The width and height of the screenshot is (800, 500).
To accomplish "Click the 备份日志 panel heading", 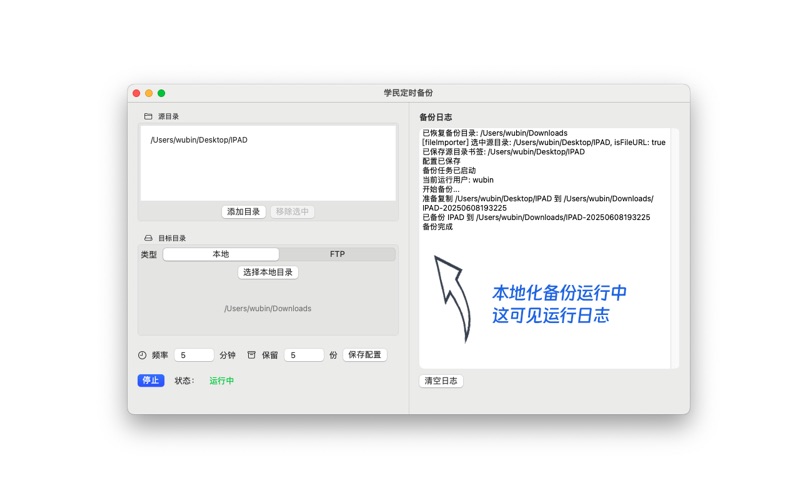I will 436,117.
